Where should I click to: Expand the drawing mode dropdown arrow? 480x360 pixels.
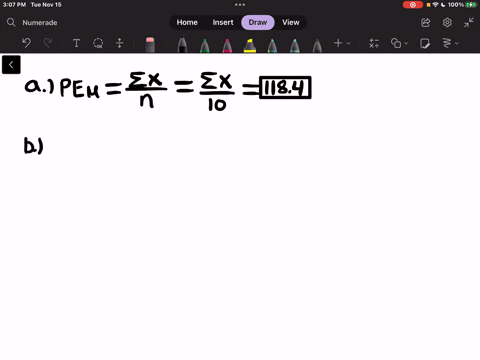tap(457, 43)
